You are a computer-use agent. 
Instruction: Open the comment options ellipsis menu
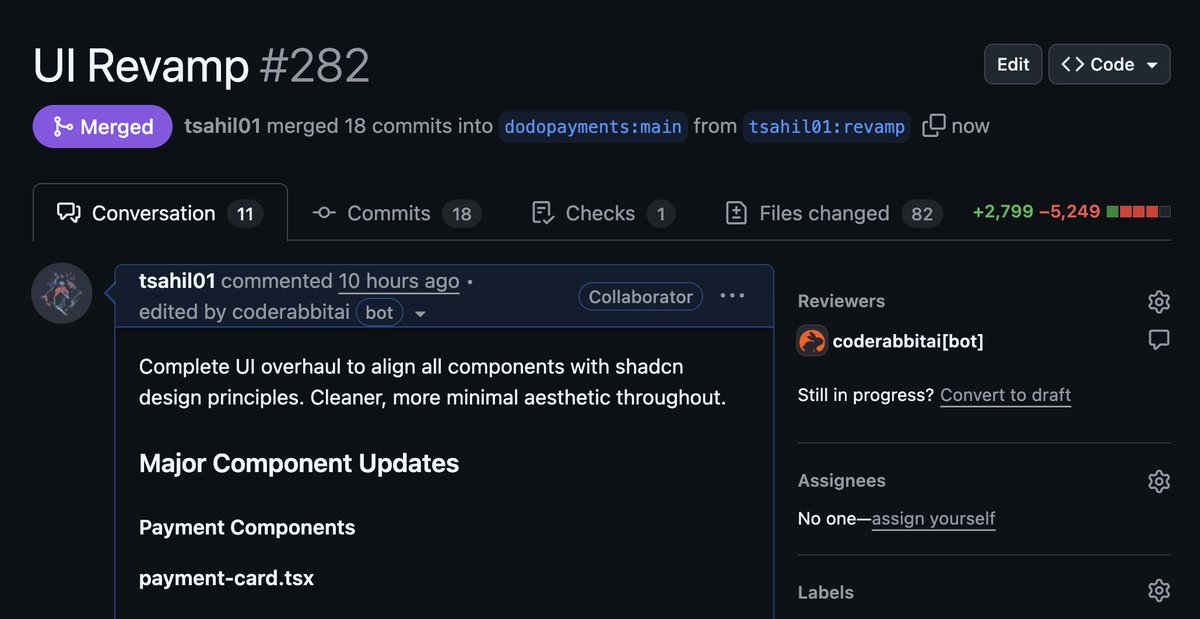732,295
